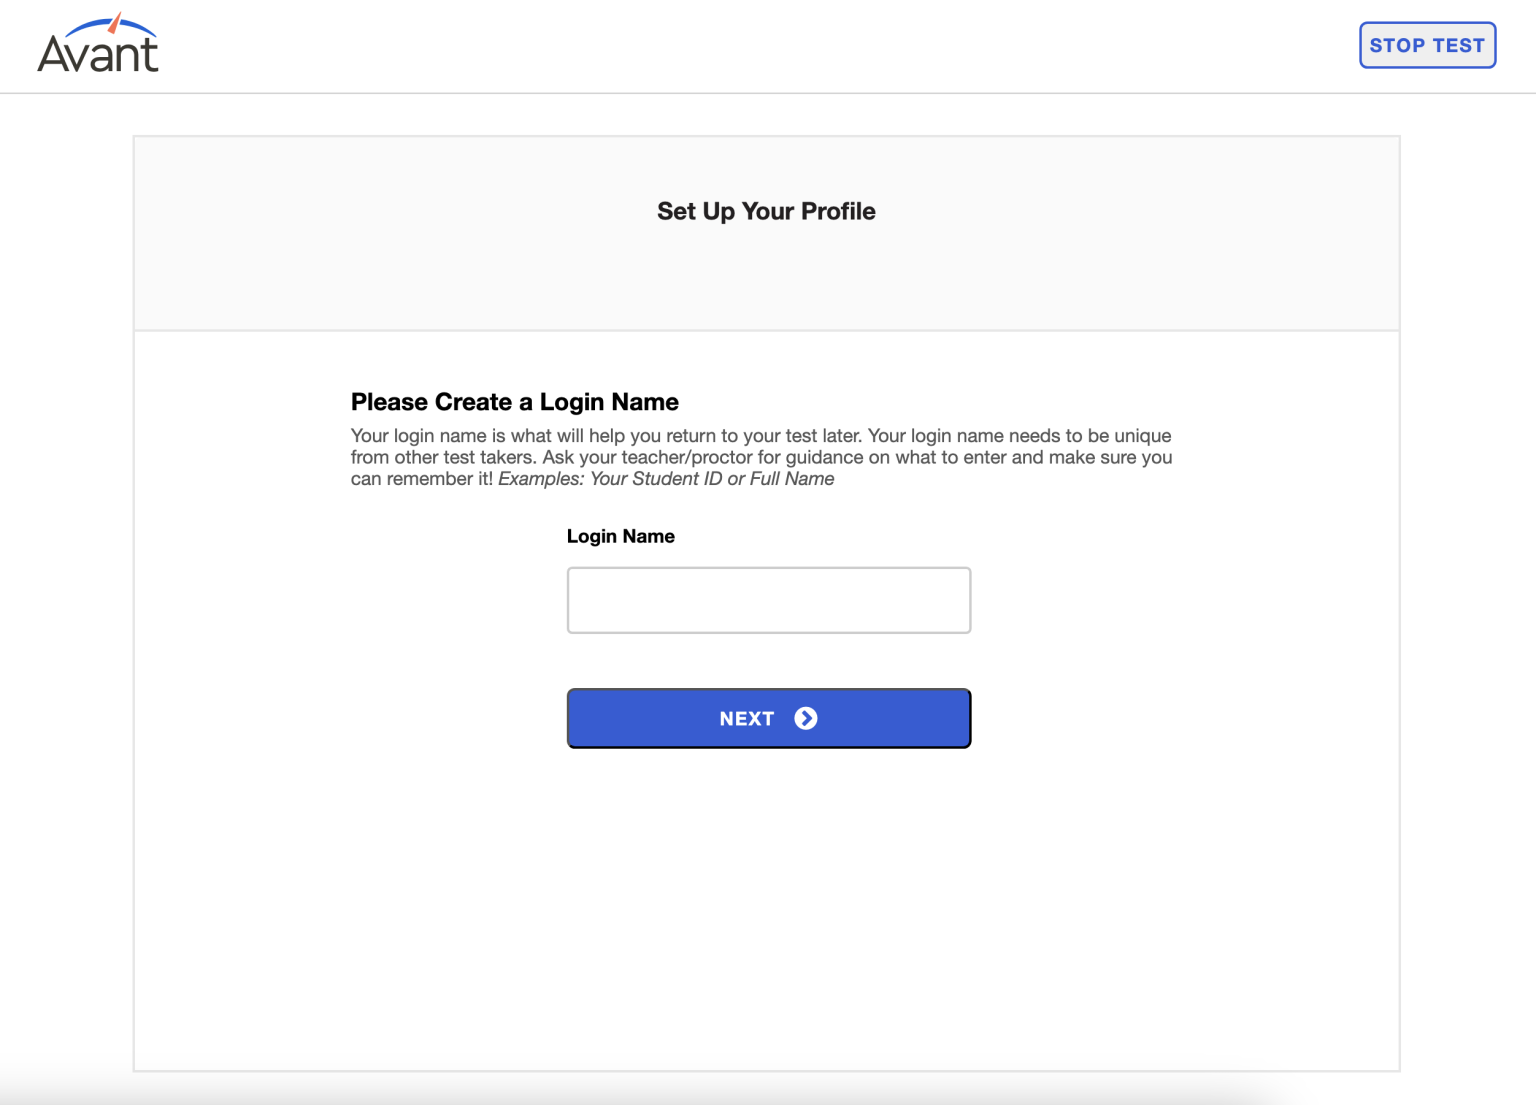Click the "Please Create a Login Name" heading

(x=514, y=402)
